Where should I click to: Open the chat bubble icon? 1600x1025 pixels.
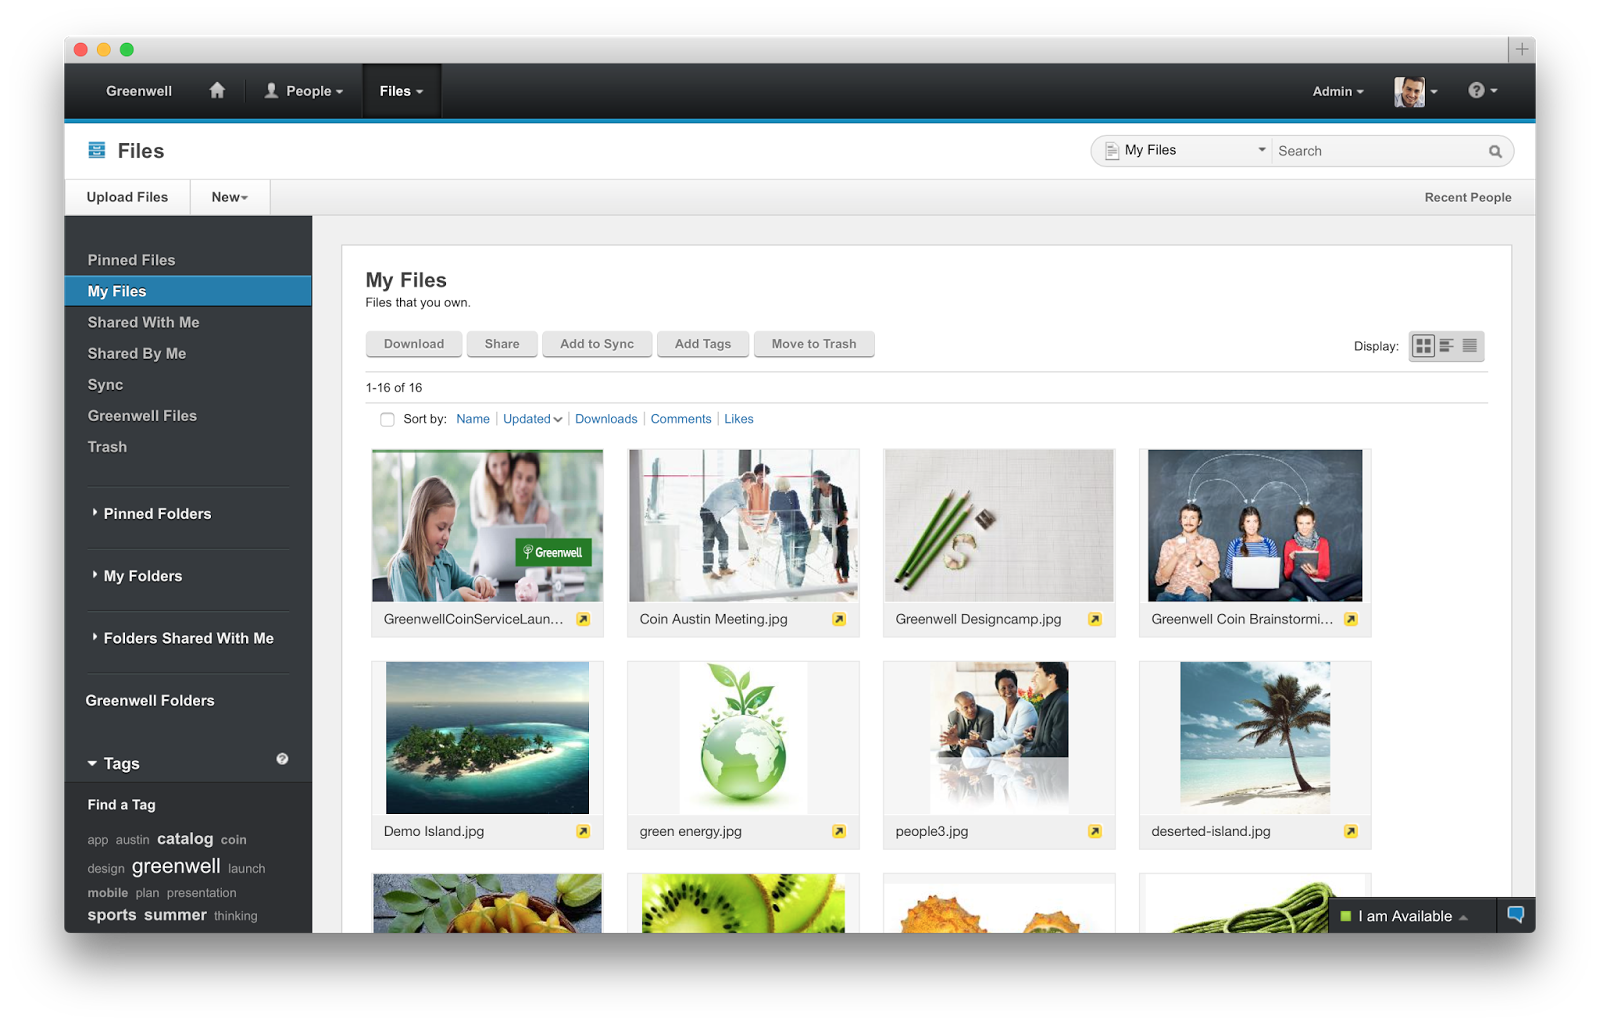1516,915
